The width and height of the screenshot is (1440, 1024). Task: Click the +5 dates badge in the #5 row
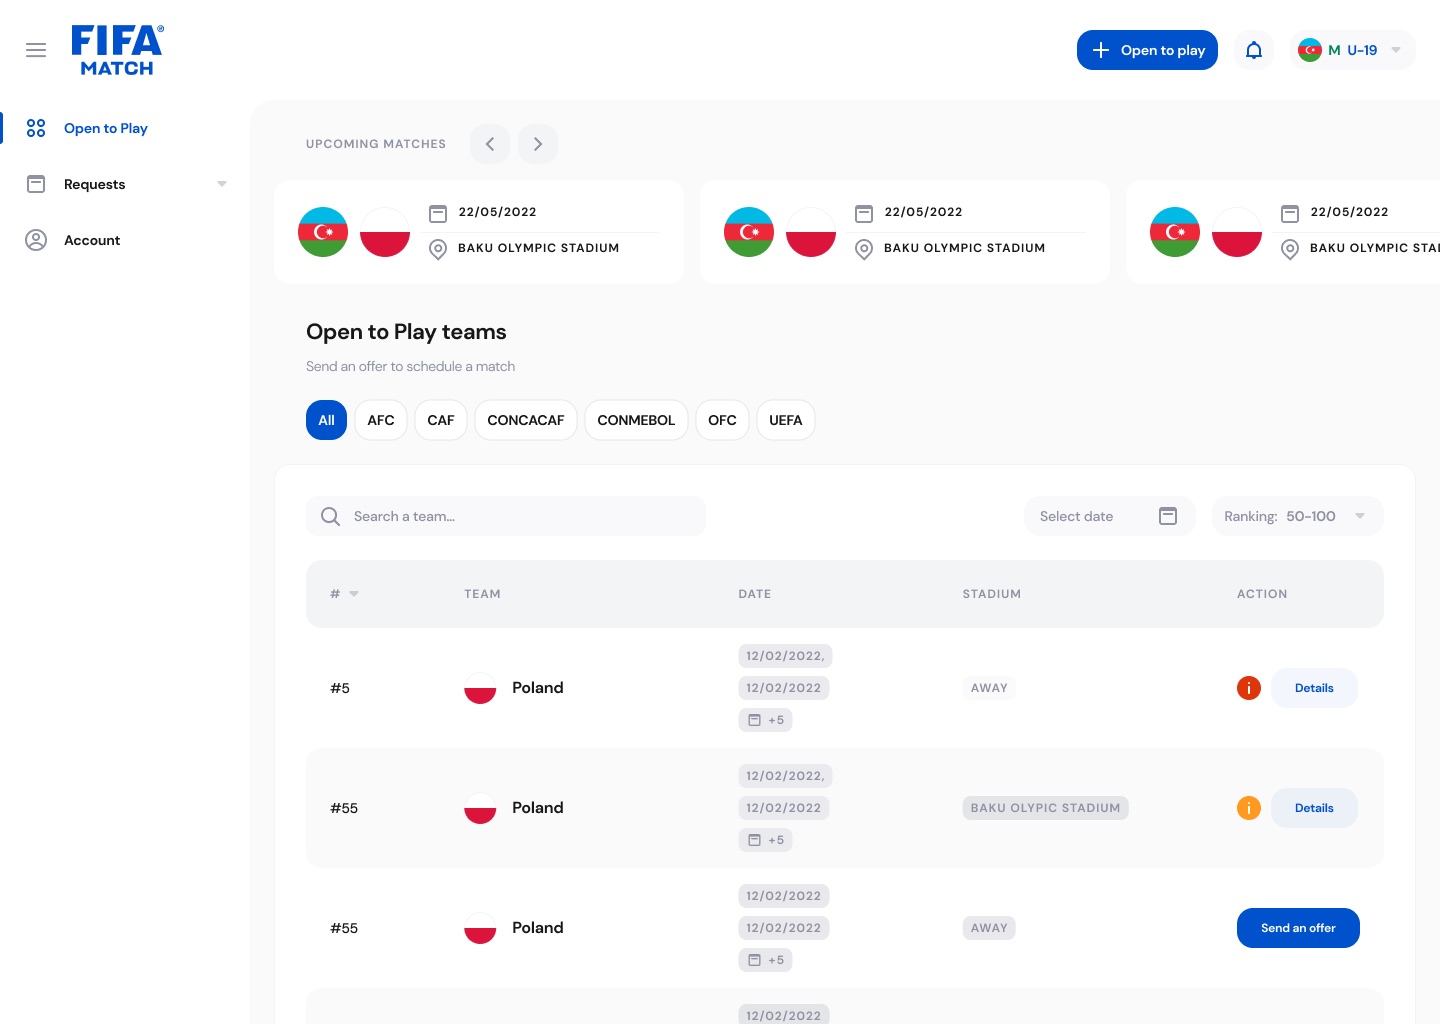(766, 720)
